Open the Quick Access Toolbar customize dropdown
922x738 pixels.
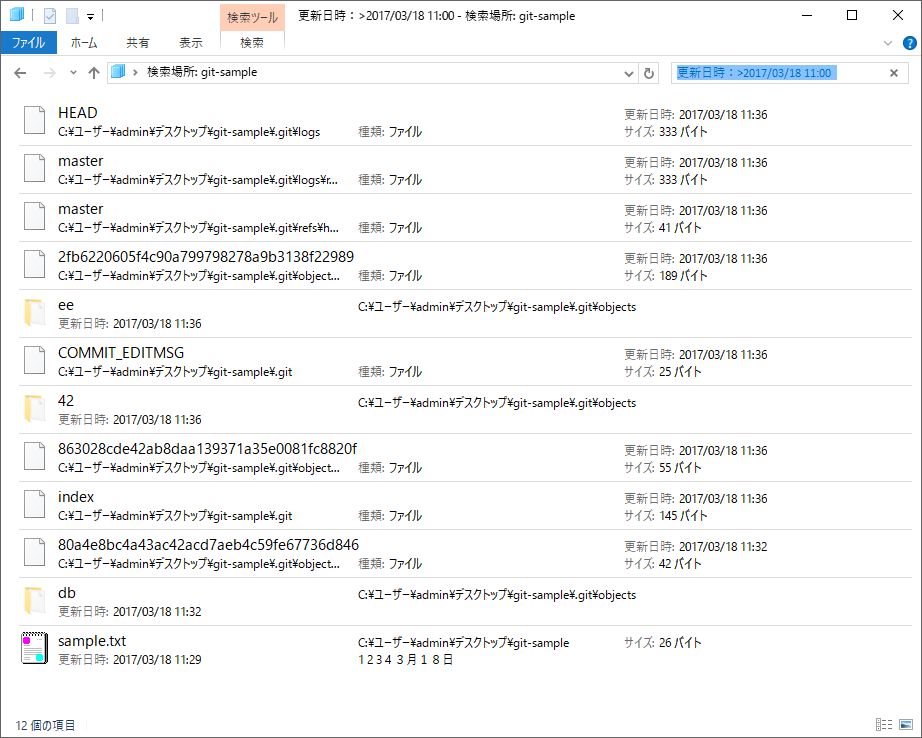90,17
